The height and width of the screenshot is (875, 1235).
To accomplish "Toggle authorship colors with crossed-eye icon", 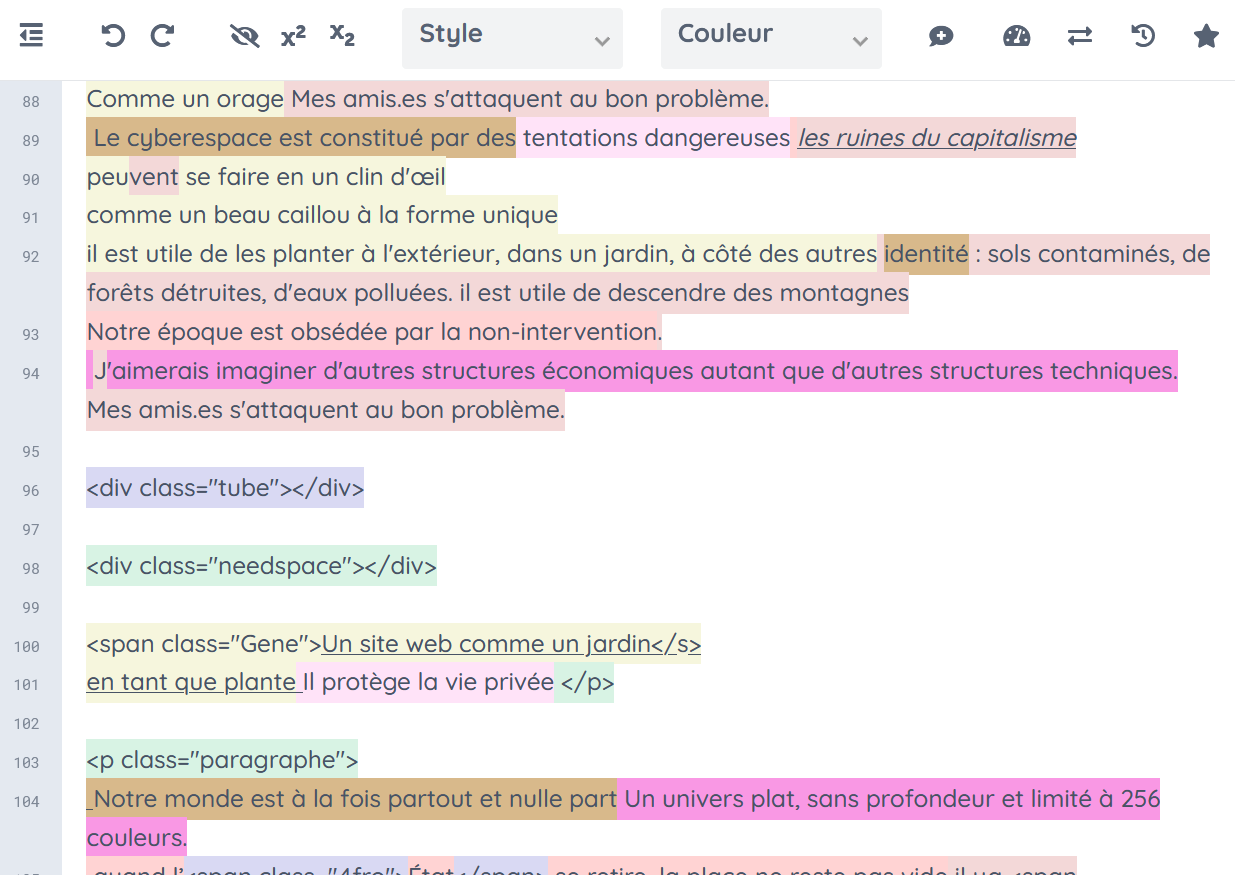I will (244, 36).
